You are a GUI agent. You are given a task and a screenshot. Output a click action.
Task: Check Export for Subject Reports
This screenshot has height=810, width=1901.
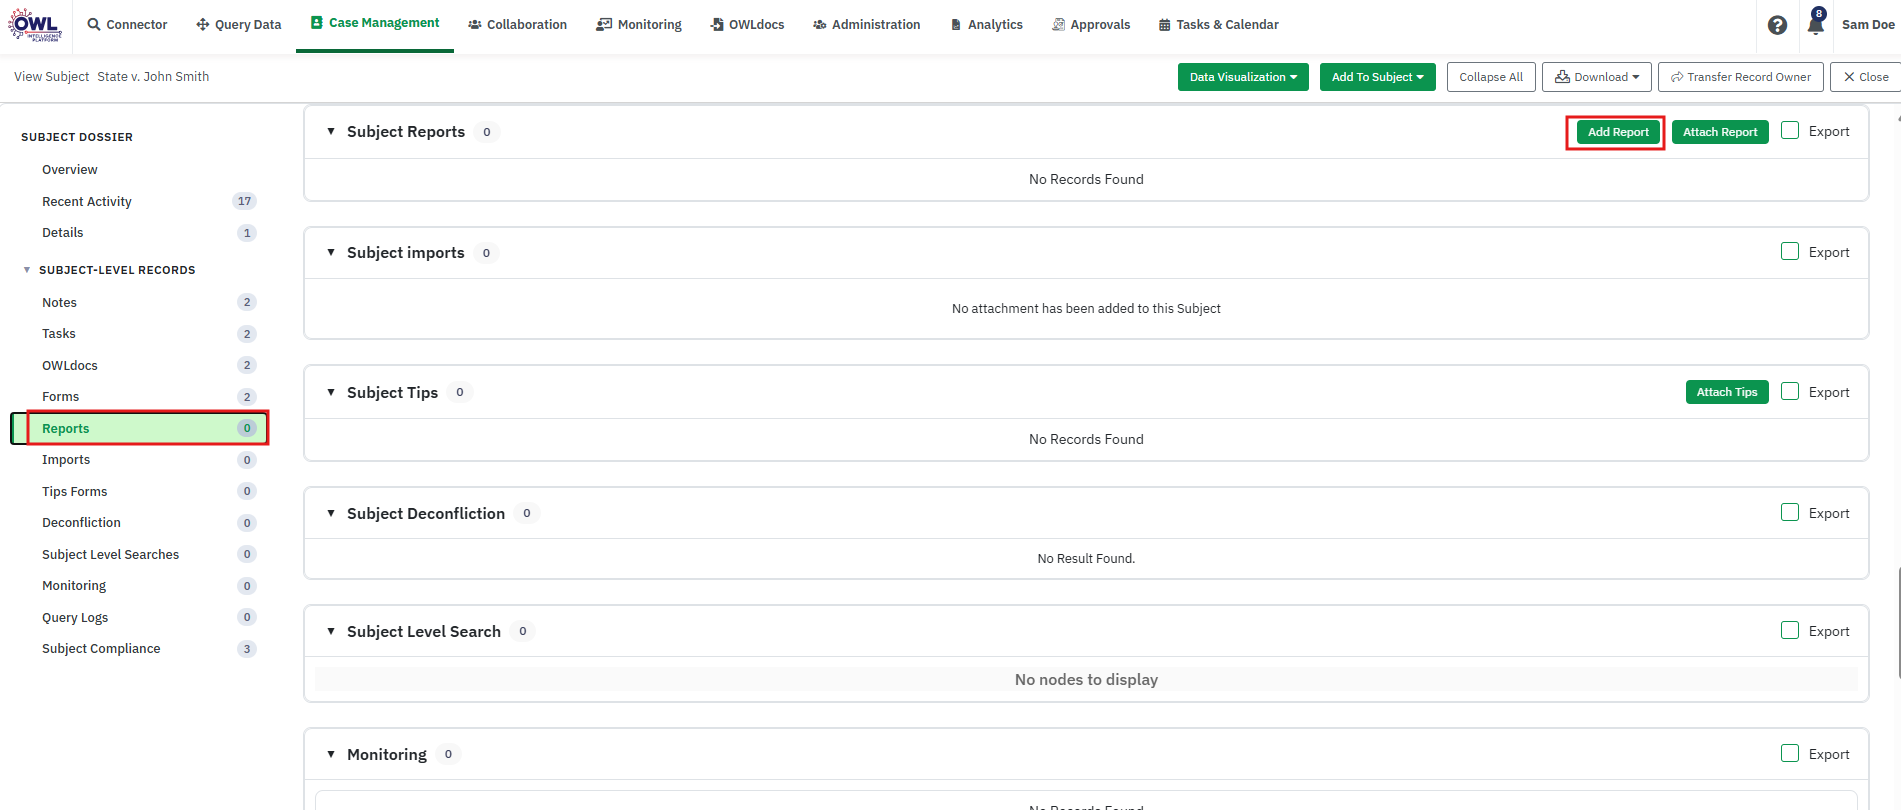(1790, 131)
